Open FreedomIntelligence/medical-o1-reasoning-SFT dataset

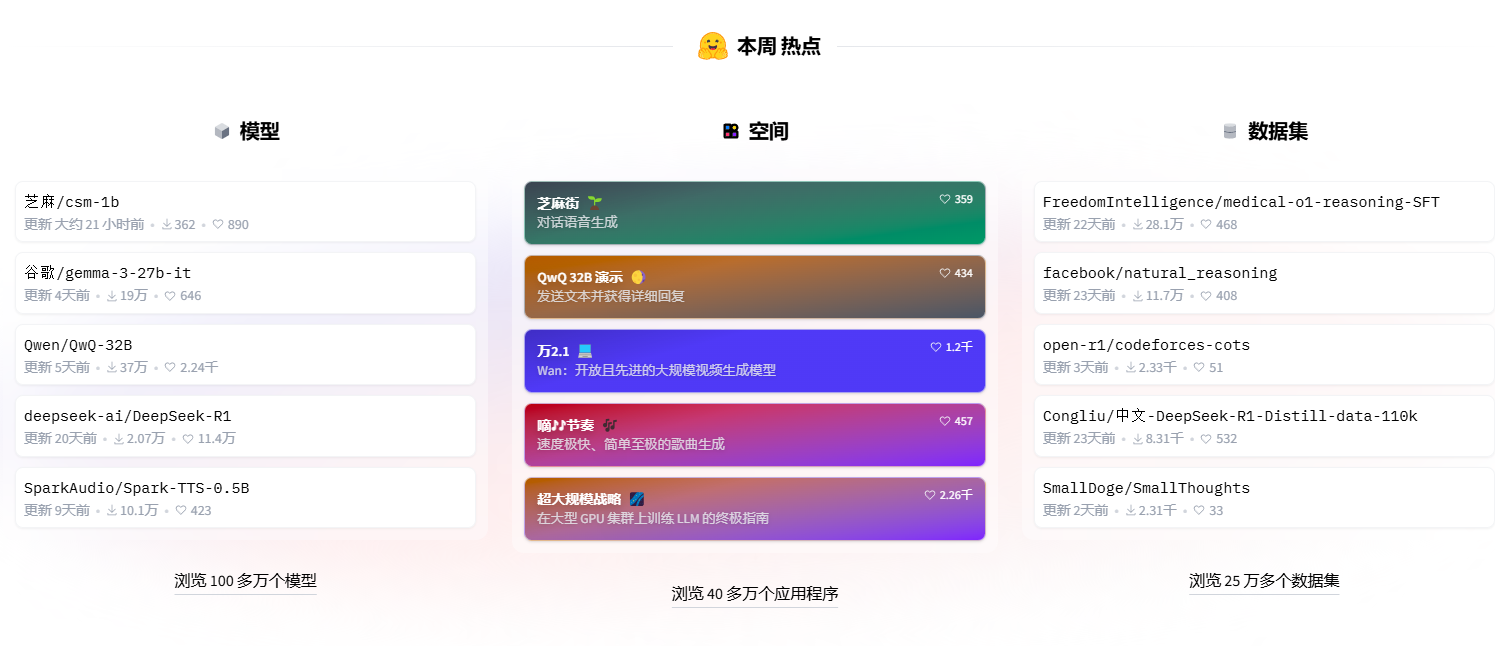click(x=1264, y=212)
